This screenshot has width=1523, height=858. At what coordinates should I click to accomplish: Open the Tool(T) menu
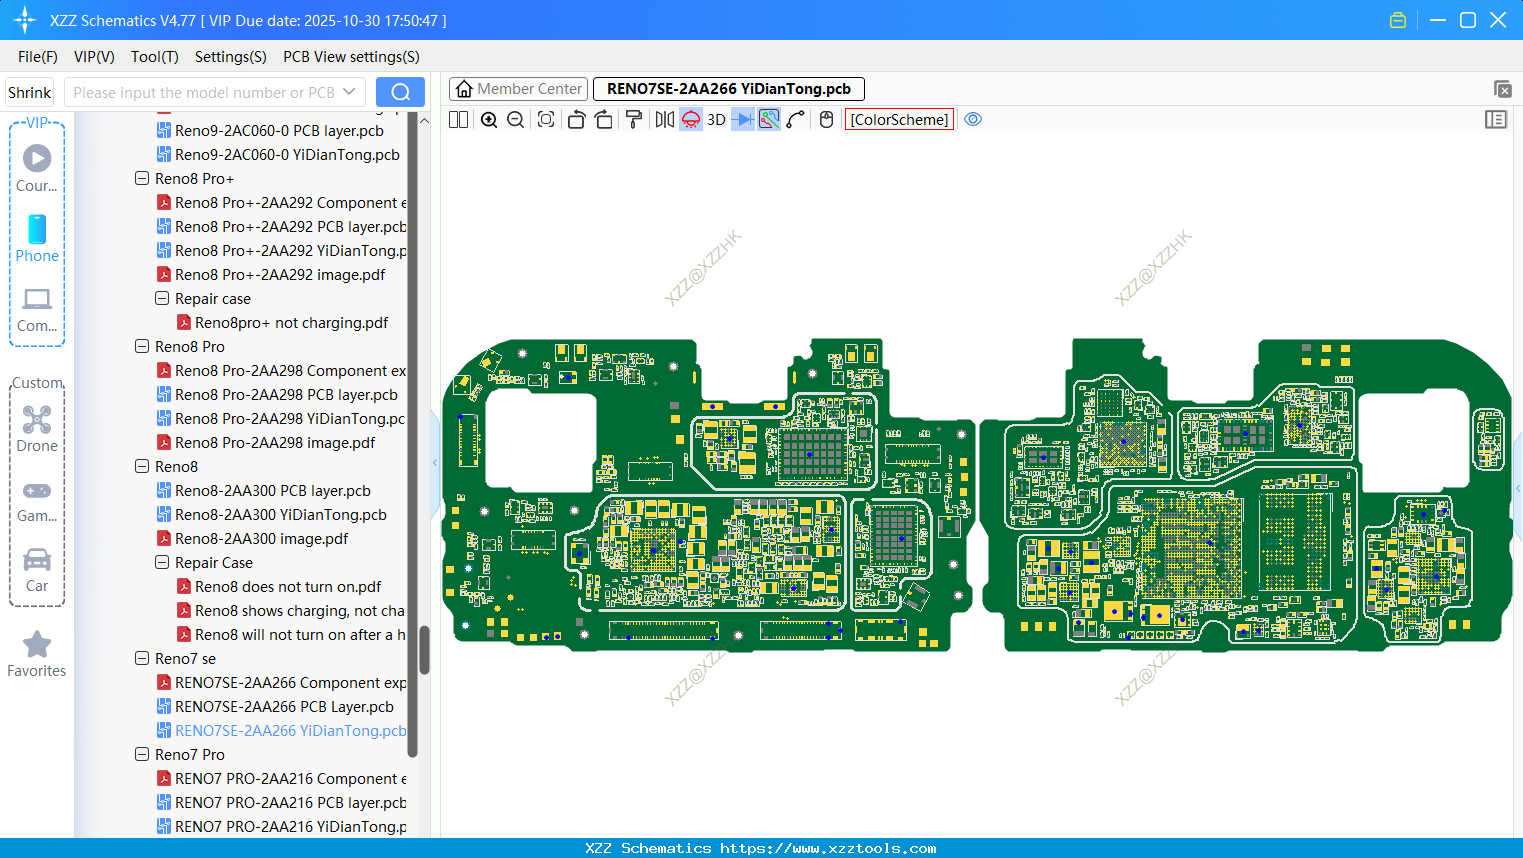point(154,57)
